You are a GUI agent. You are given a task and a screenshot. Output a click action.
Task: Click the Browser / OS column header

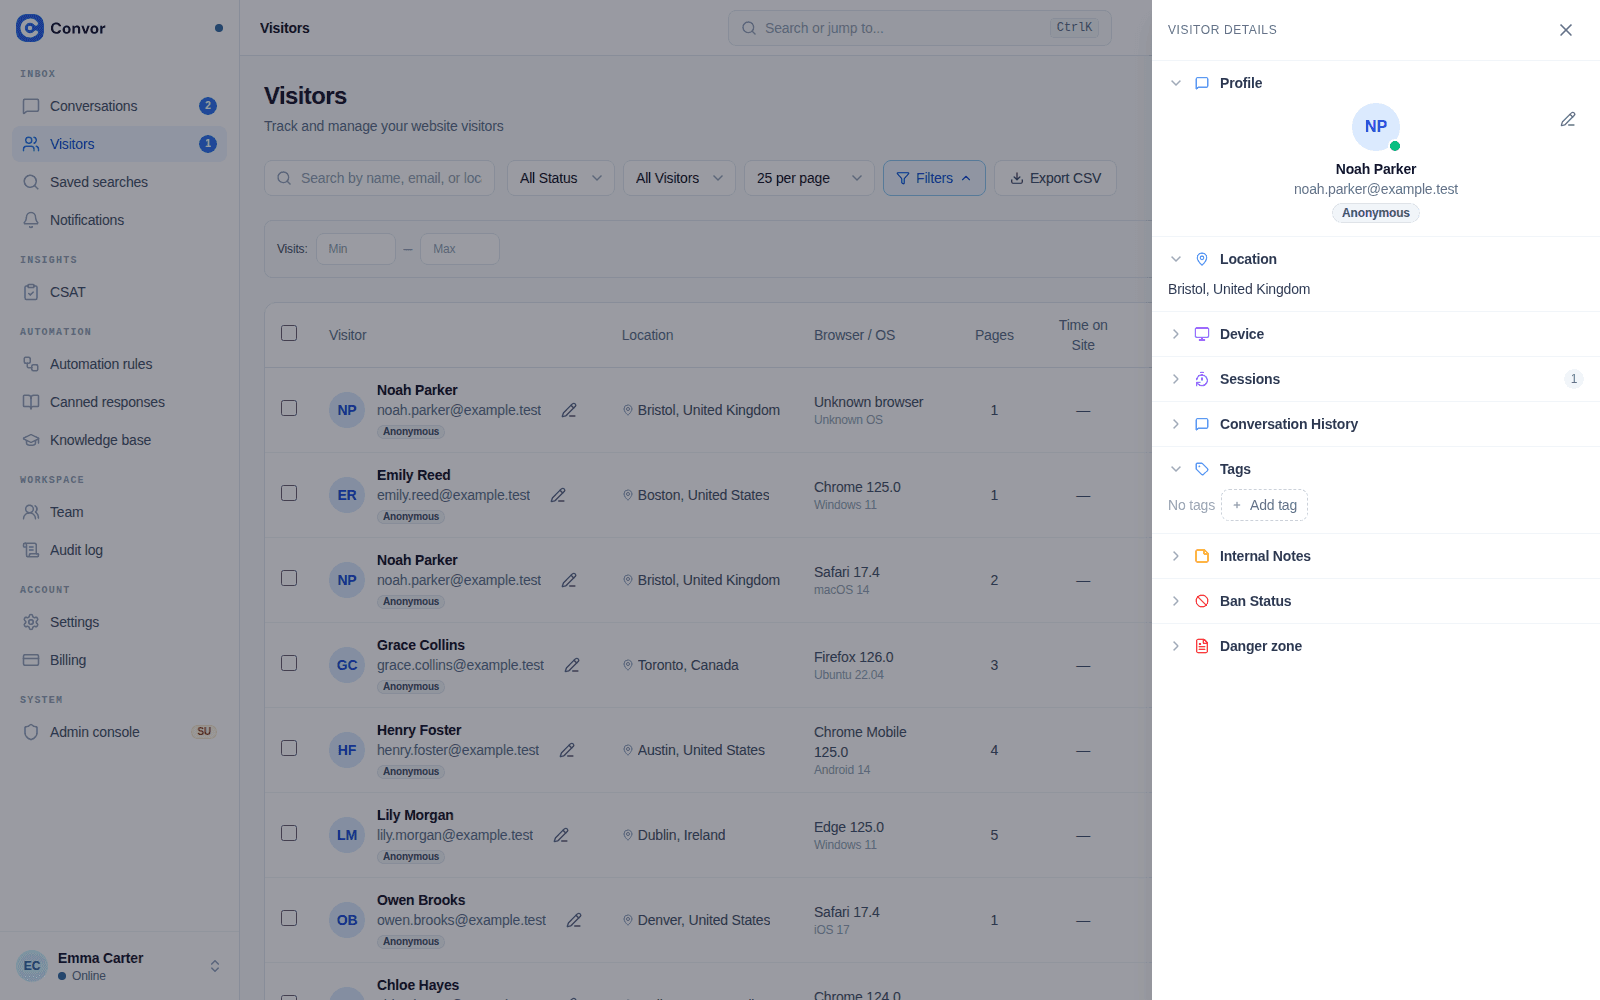[854, 335]
